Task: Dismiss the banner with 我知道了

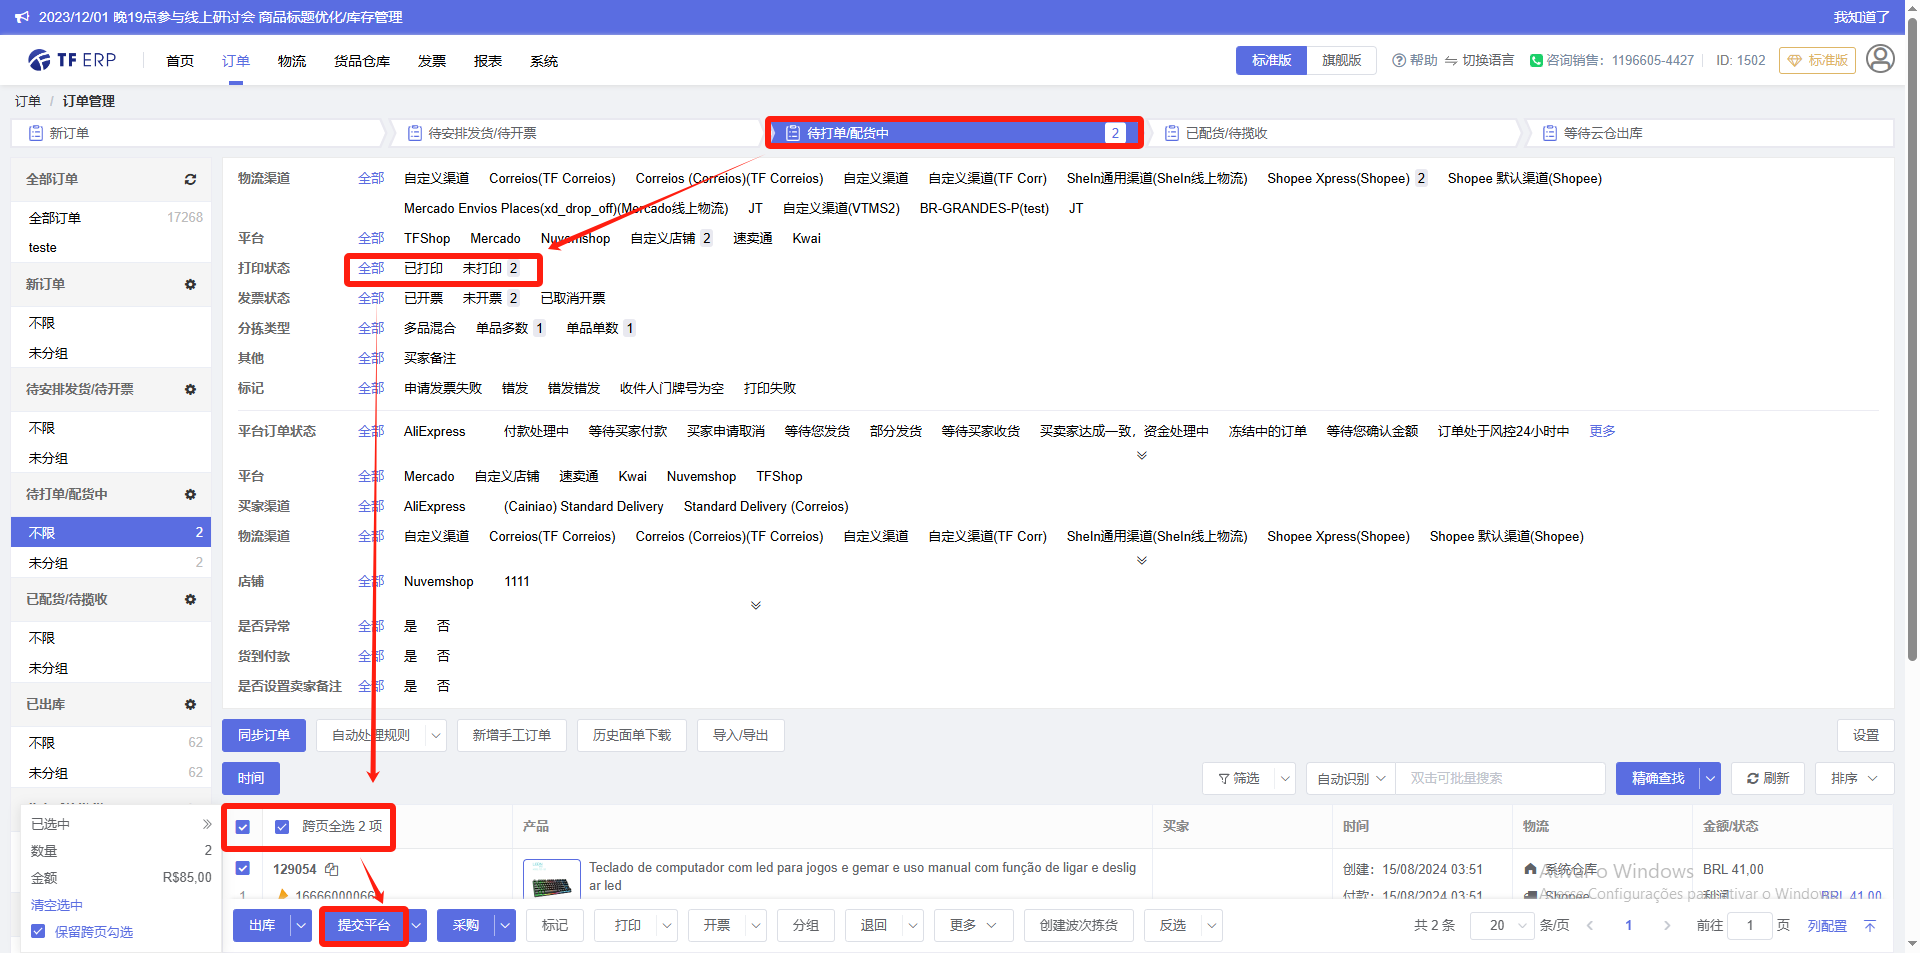Action: [x=1861, y=17]
